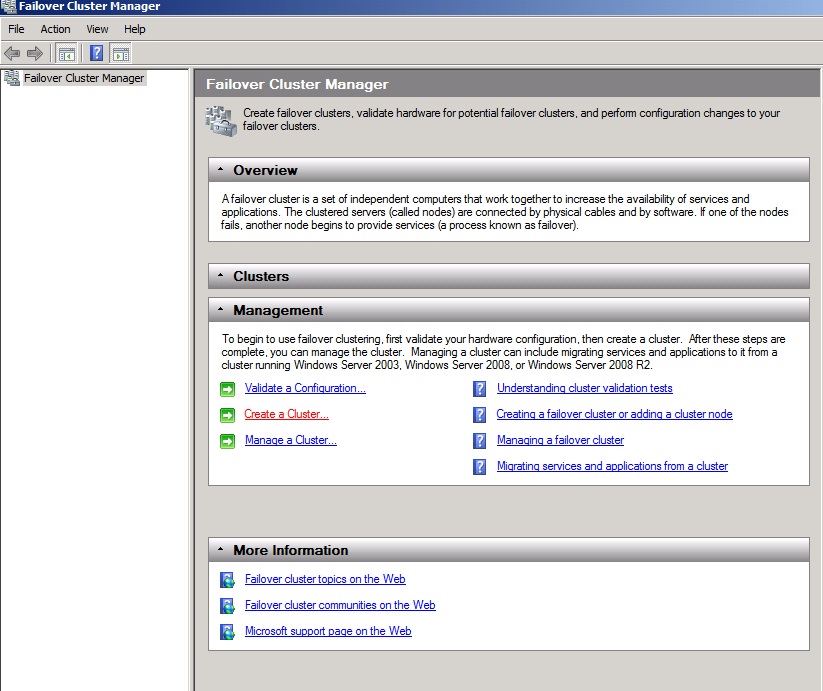Click the More Information heading text
The height and width of the screenshot is (691, 823).
coord(290,550)
